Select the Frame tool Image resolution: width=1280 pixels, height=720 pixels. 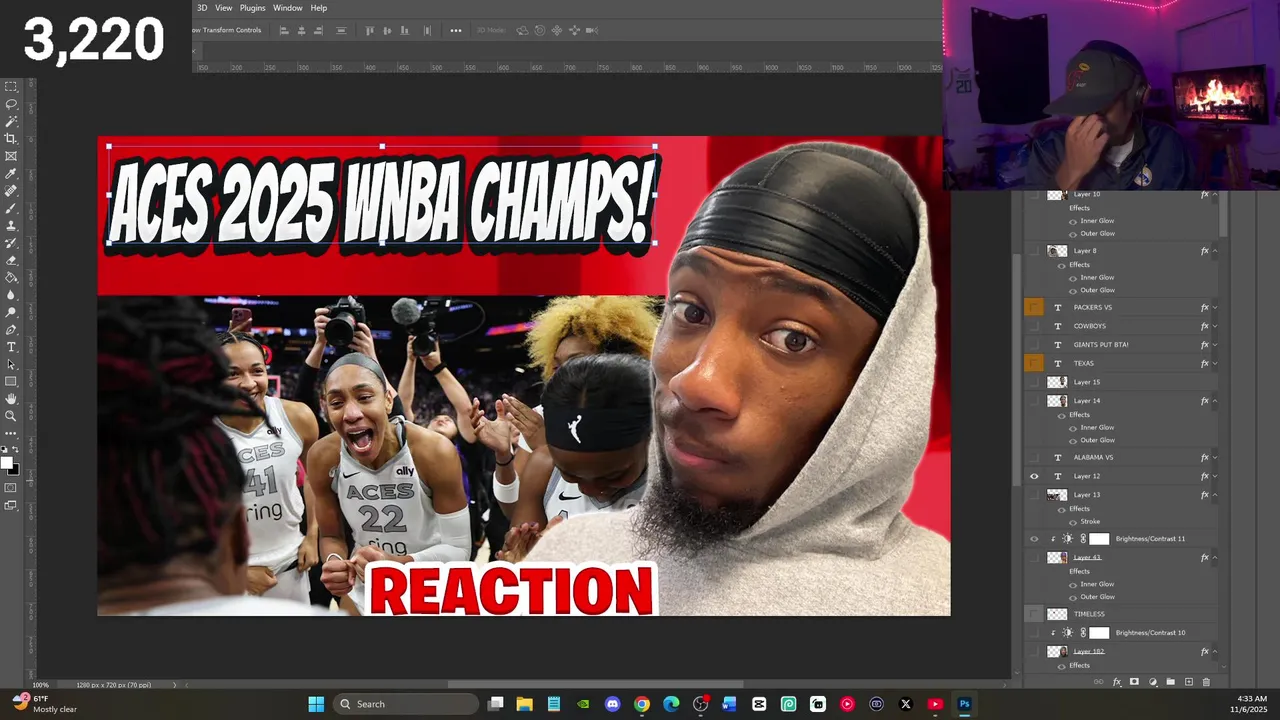(11, 156)
